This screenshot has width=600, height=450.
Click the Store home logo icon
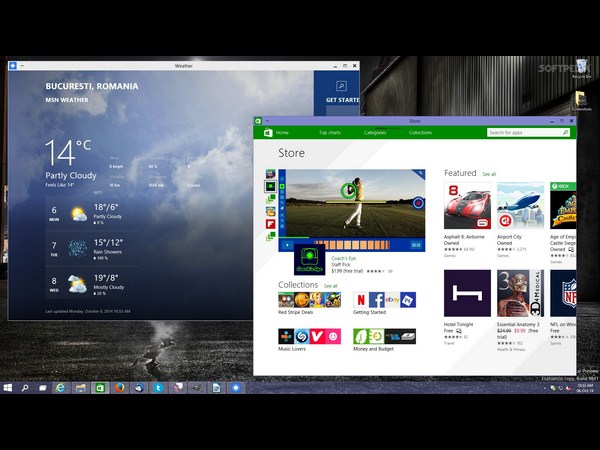[x=266, y=132]
